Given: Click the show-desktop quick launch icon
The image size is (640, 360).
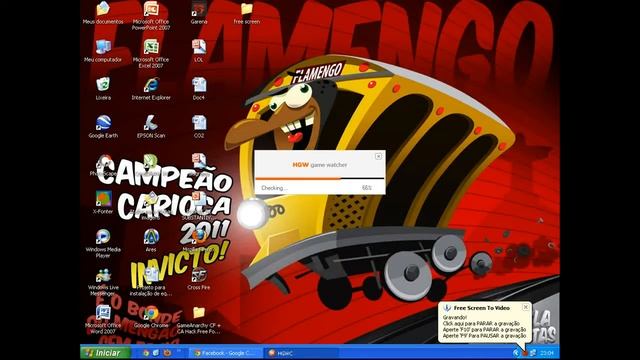Looking at the screenshot, I should pos(156,353).
